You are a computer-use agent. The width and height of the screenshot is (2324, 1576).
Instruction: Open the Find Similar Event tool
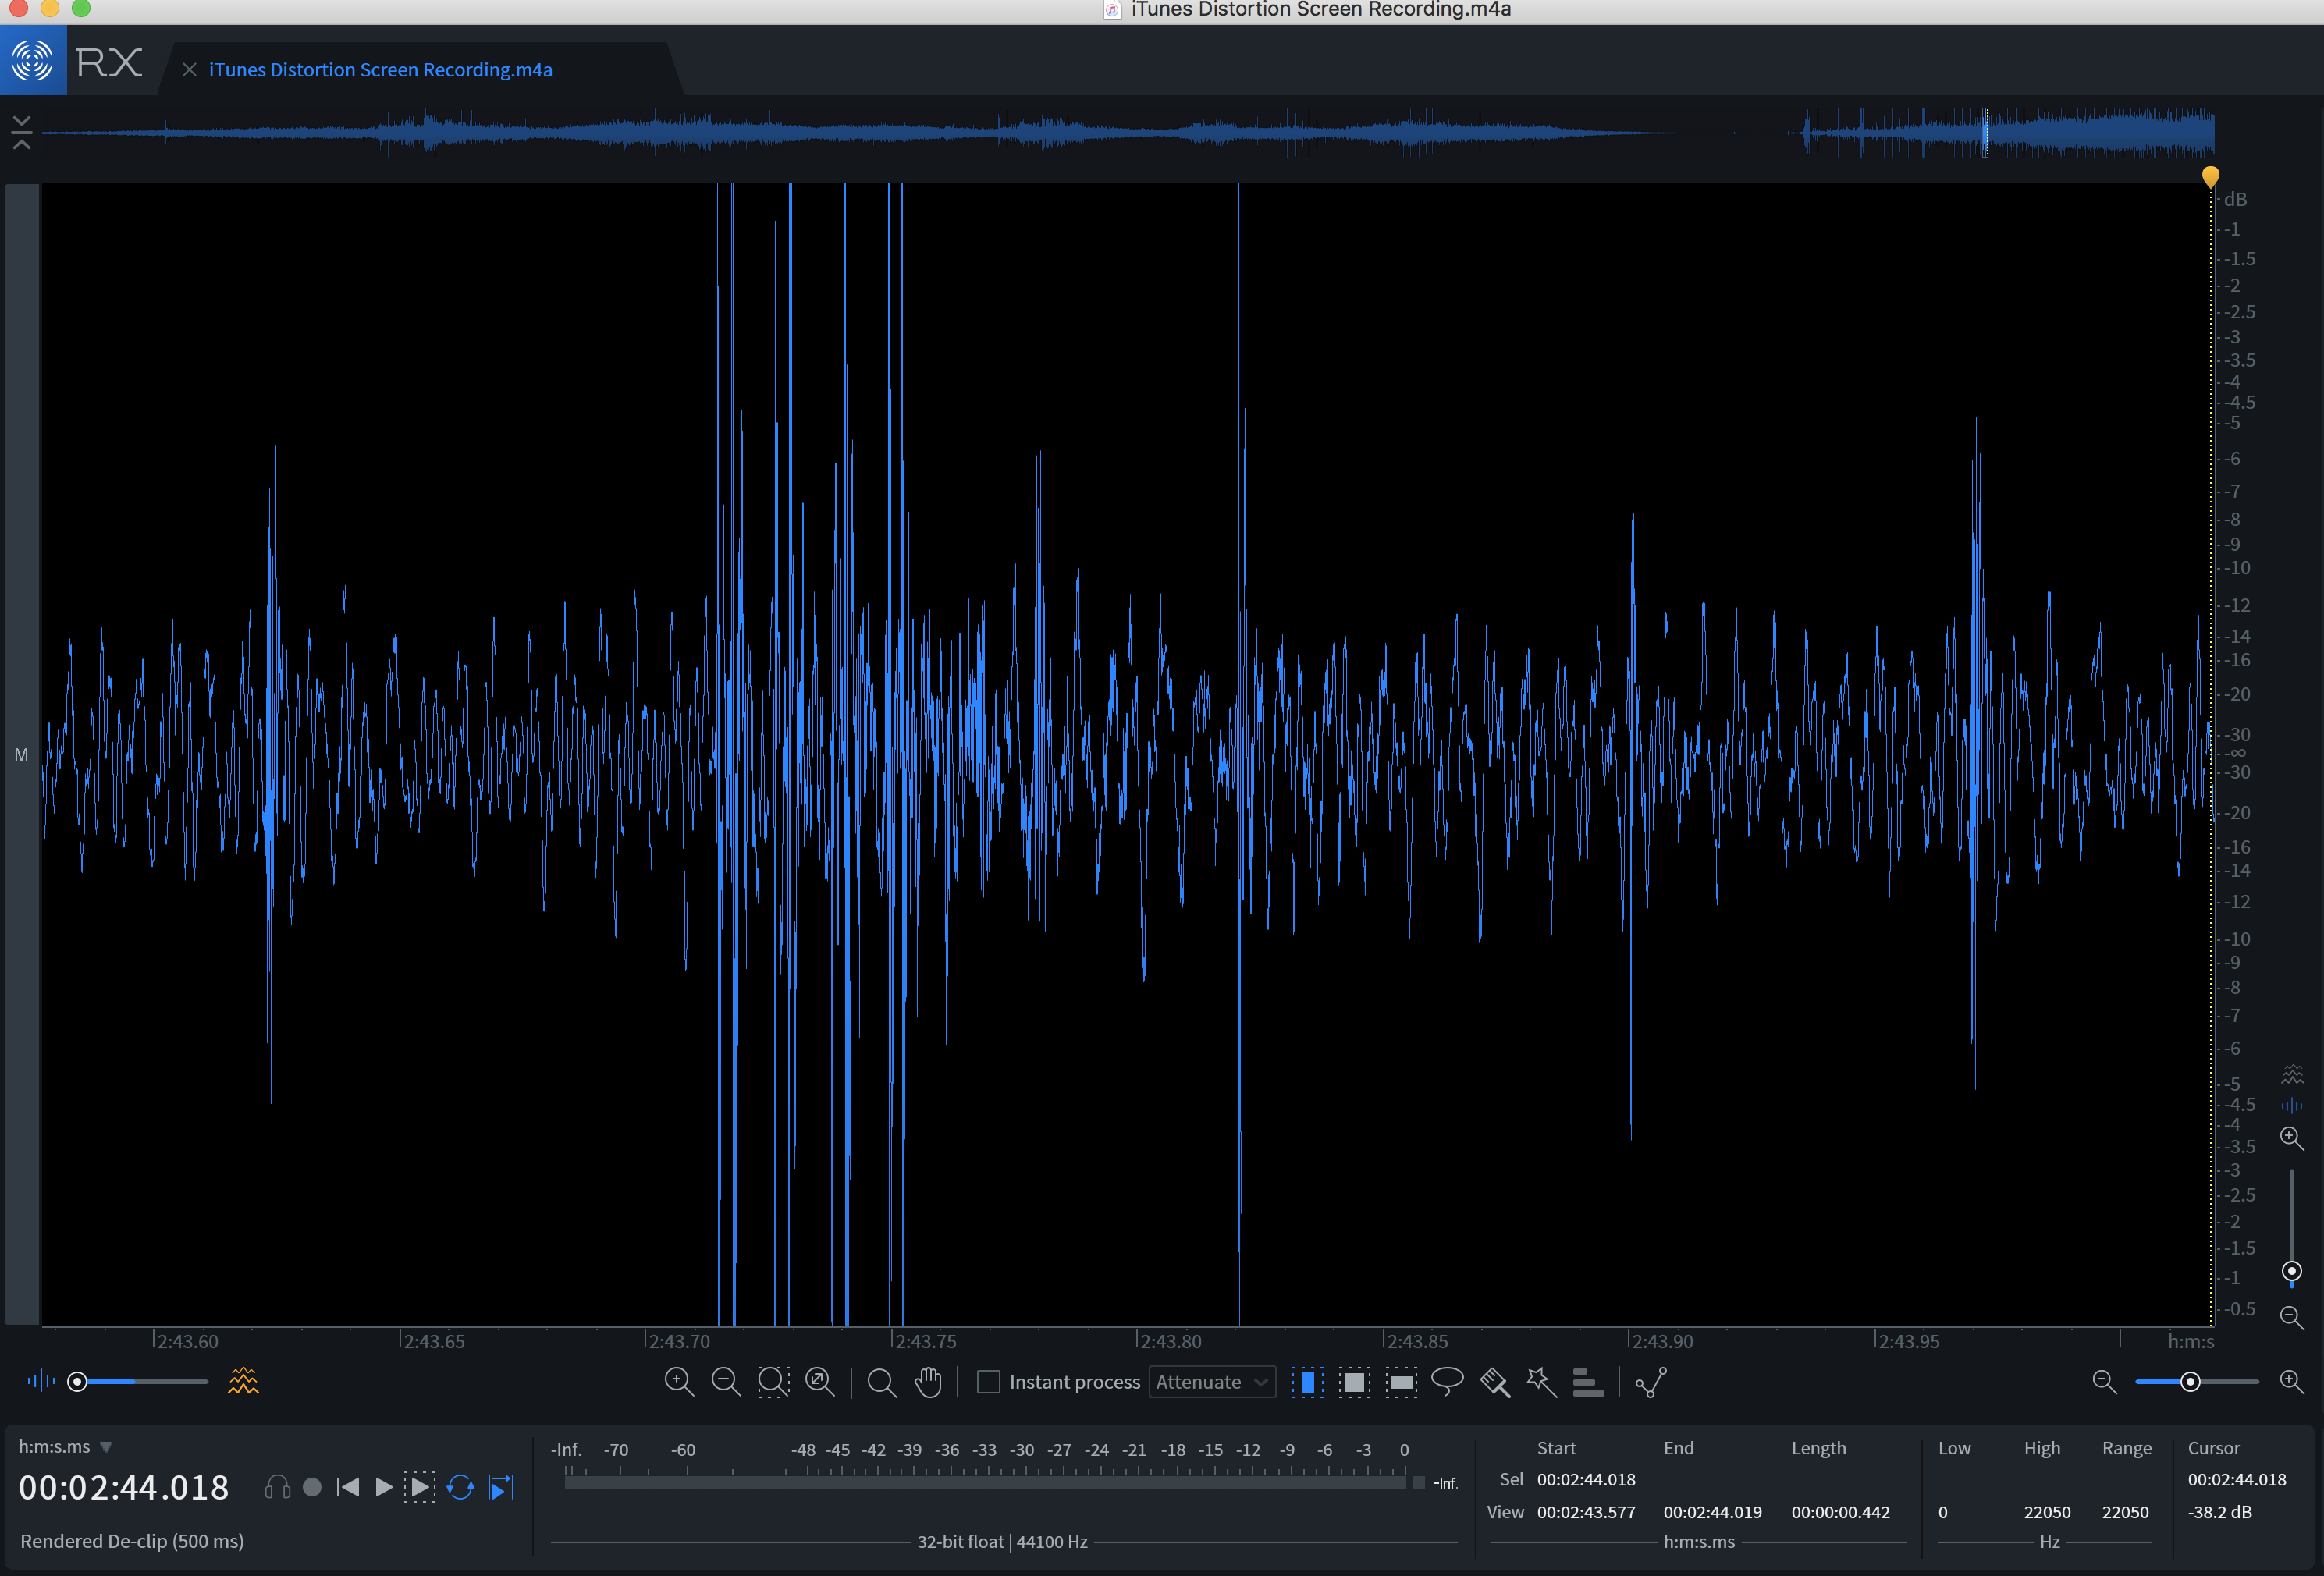click(1651, 1381)
